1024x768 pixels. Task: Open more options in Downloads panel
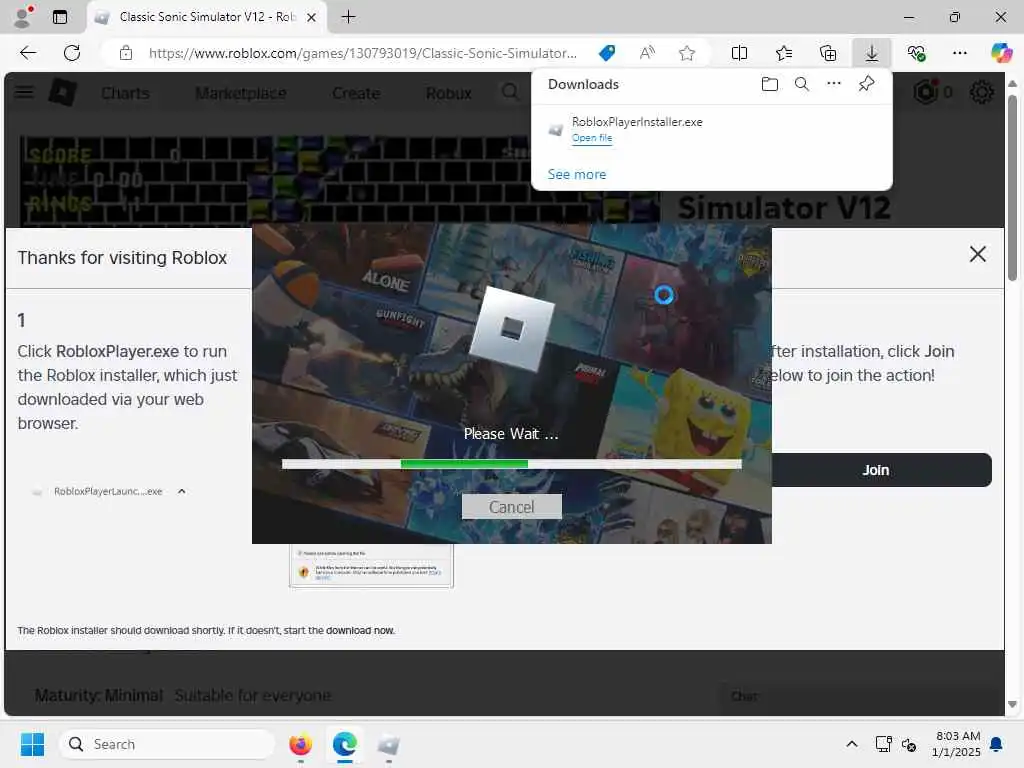[833, 84]
